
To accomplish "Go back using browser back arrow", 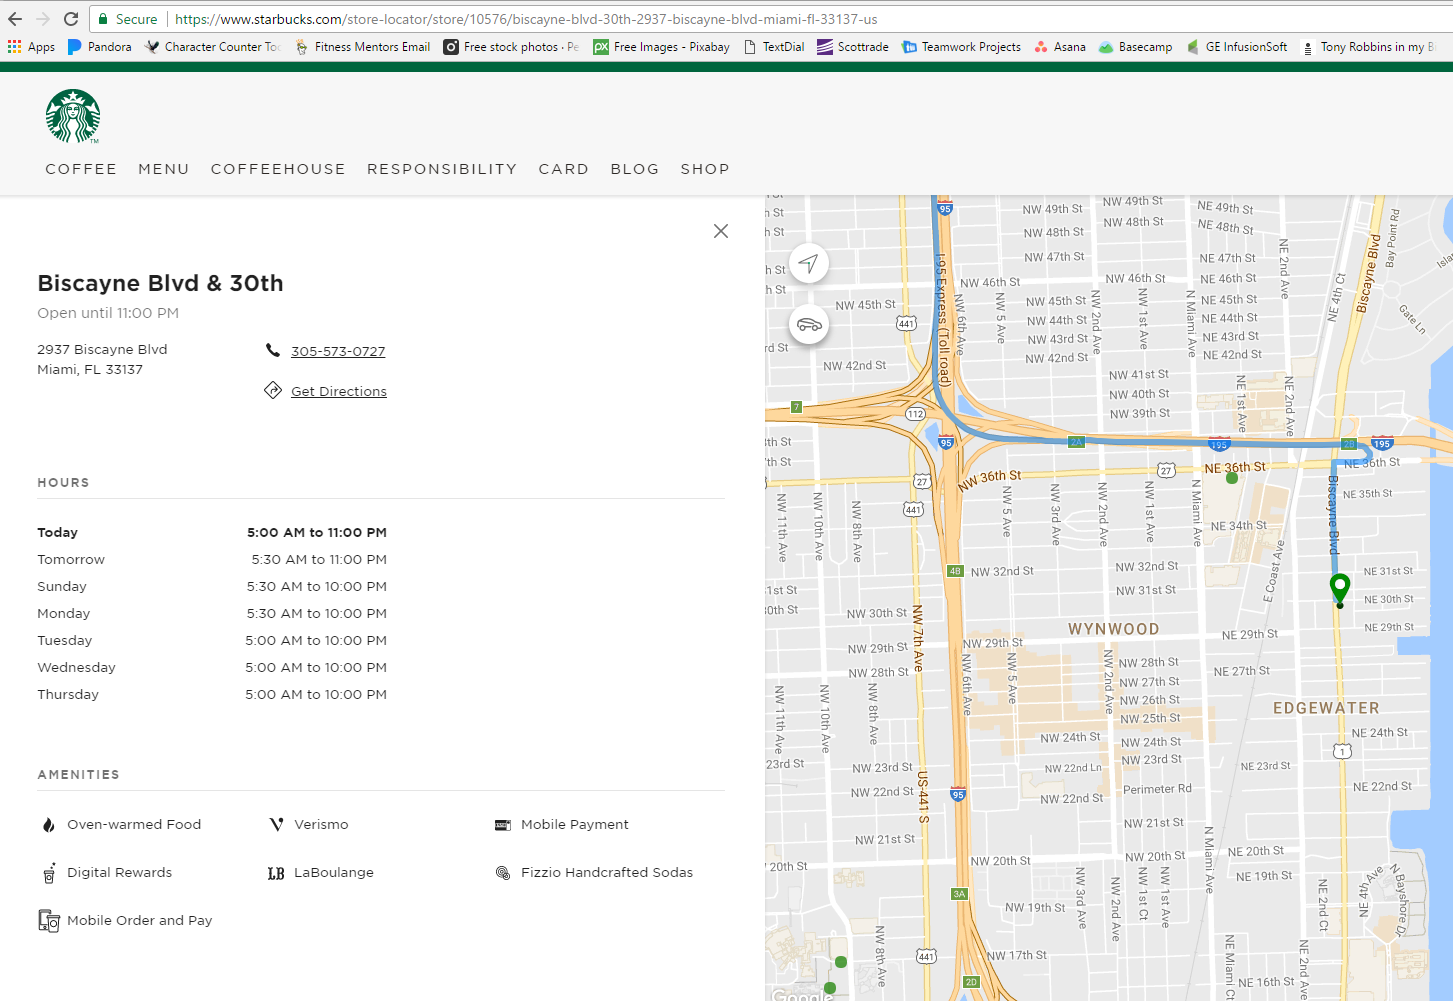I will 15,19.
